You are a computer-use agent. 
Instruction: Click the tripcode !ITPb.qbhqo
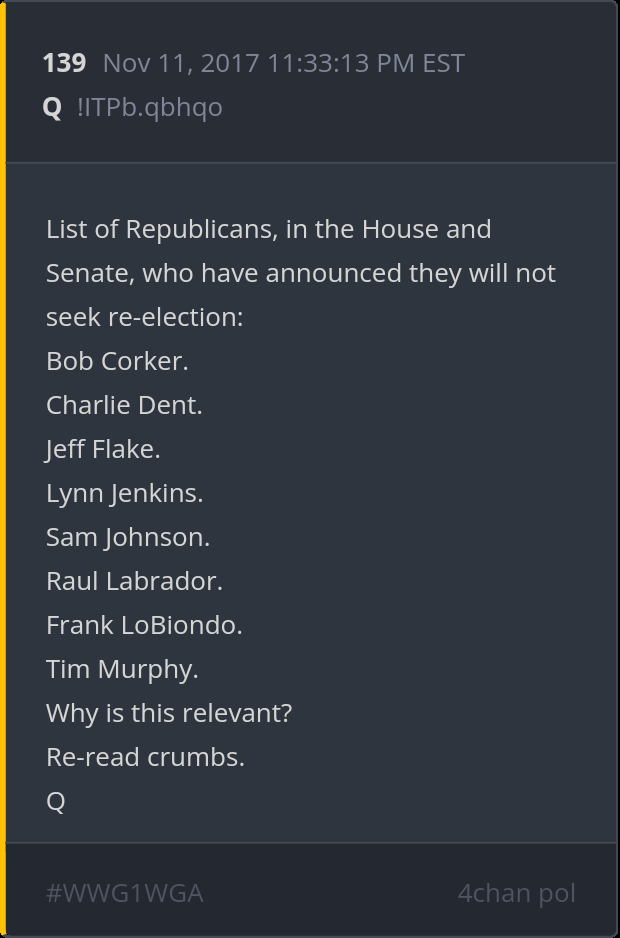149,107
